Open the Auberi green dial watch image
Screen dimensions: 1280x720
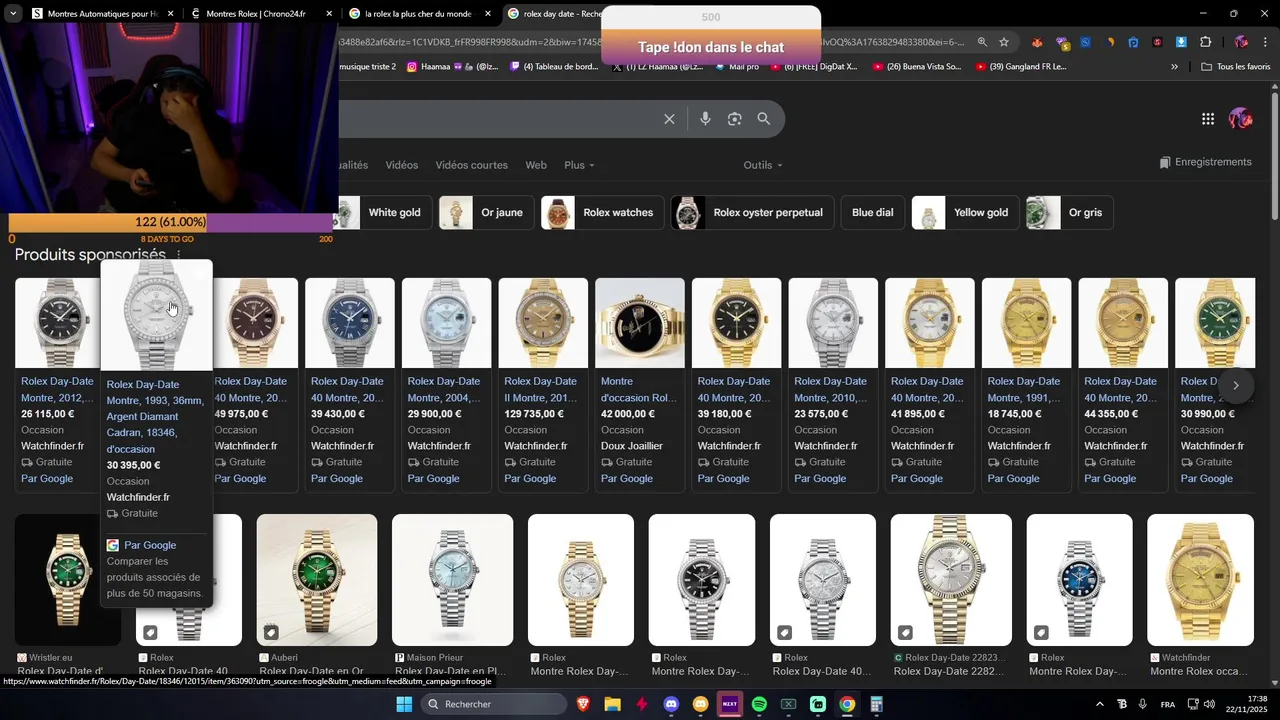click(x=317, y=580)
